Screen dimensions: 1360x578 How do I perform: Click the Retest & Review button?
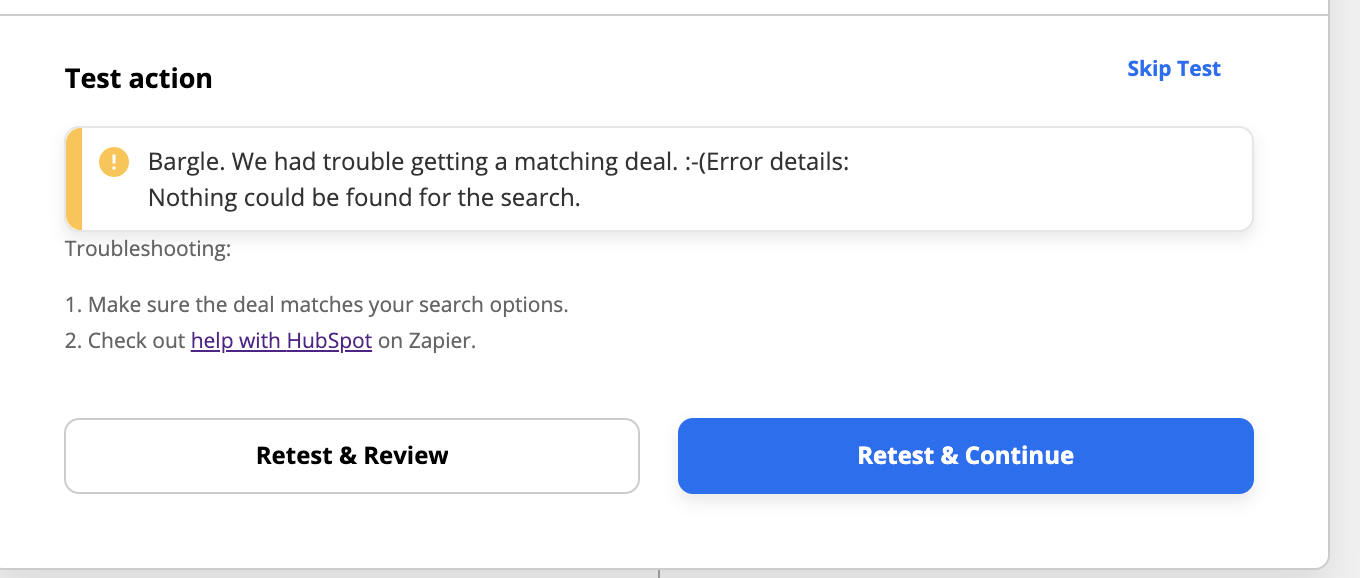click(352, 456)
